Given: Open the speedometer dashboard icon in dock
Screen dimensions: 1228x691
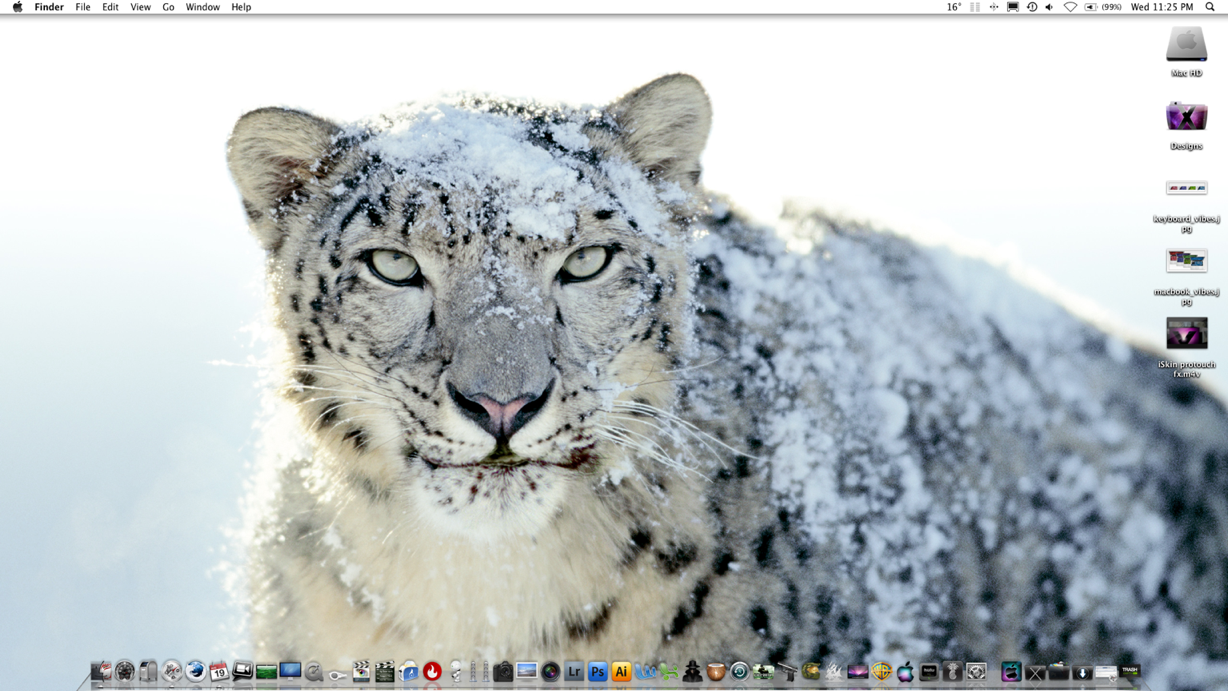Looking at the screenshot, I should (x=124, y=671).
